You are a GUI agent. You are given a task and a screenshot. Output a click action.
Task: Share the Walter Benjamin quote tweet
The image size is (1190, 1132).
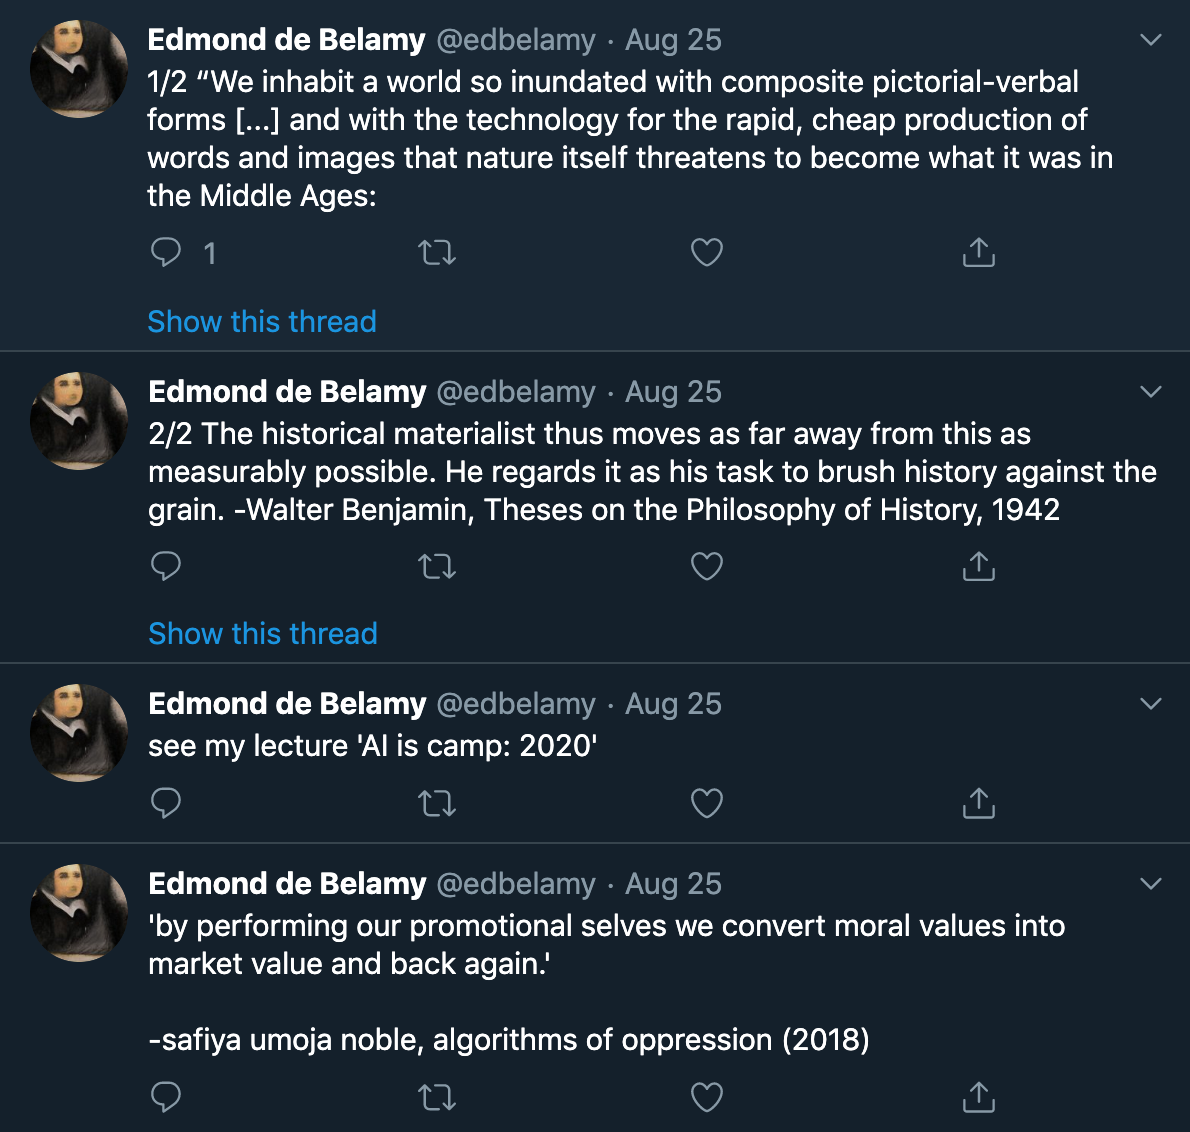(x=978, y=566)
